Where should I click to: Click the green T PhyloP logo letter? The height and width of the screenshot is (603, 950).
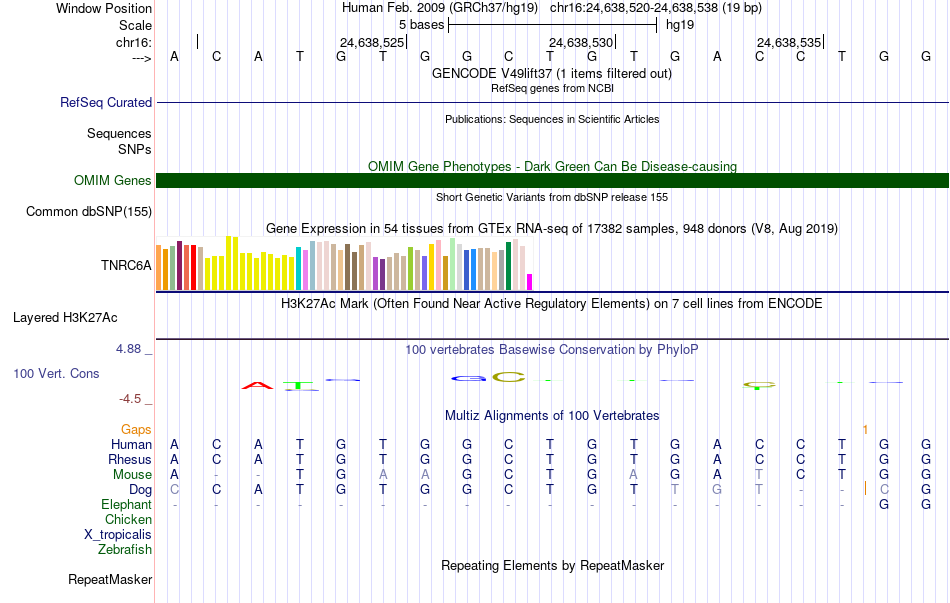[299, 386]
